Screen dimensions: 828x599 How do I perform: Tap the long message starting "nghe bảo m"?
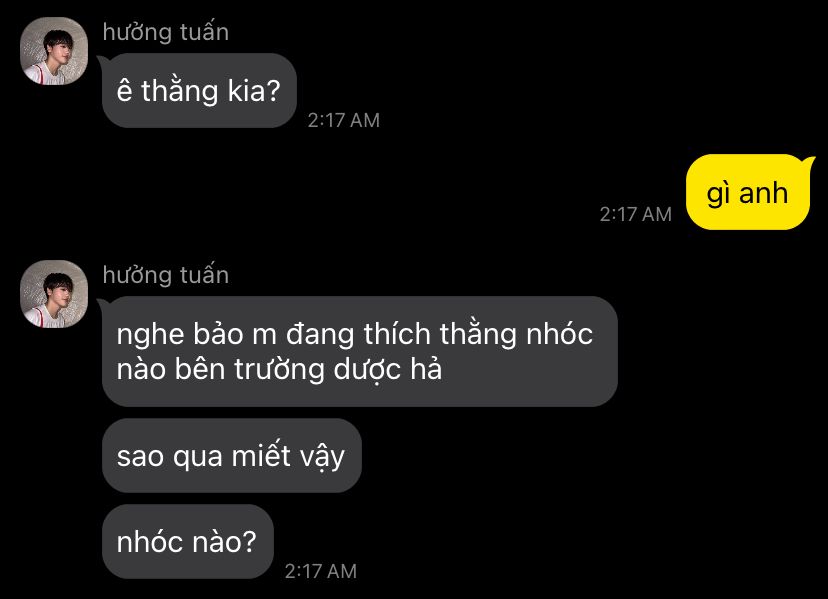[360, 351]
